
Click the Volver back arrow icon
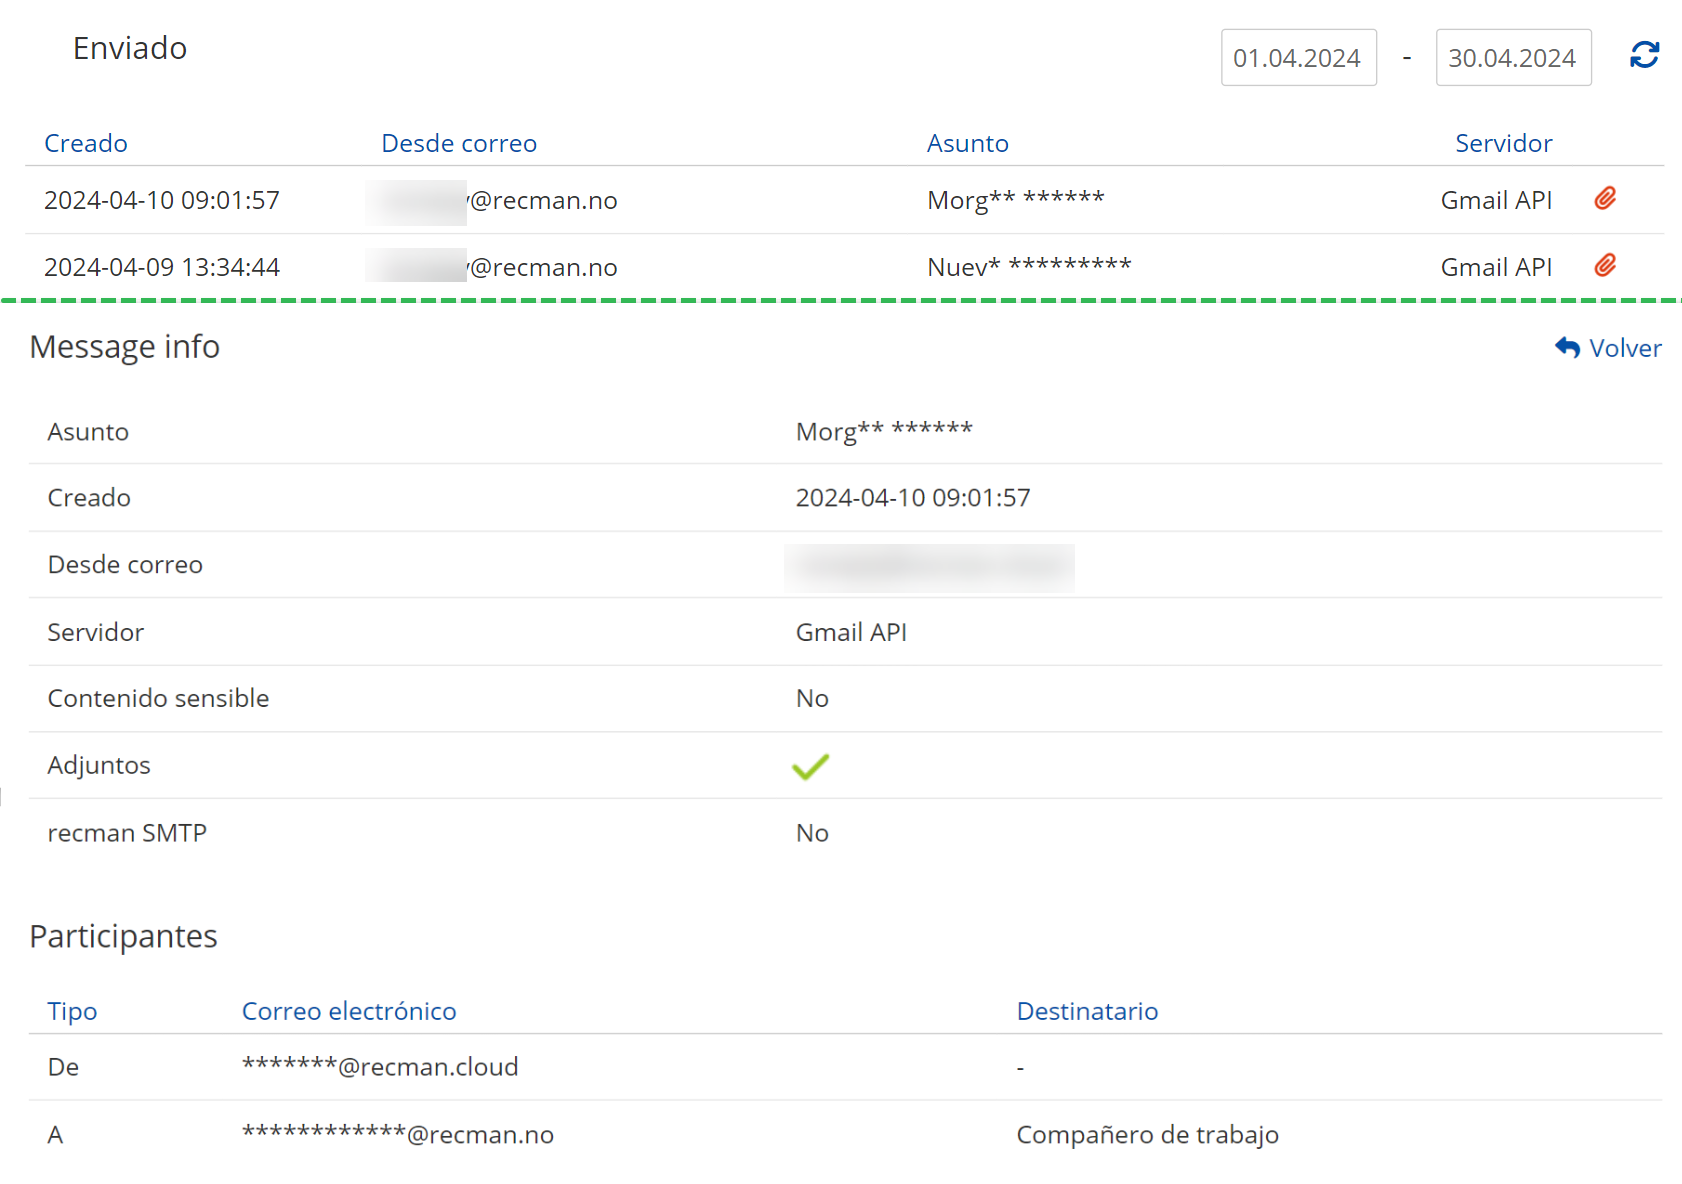1567,348
